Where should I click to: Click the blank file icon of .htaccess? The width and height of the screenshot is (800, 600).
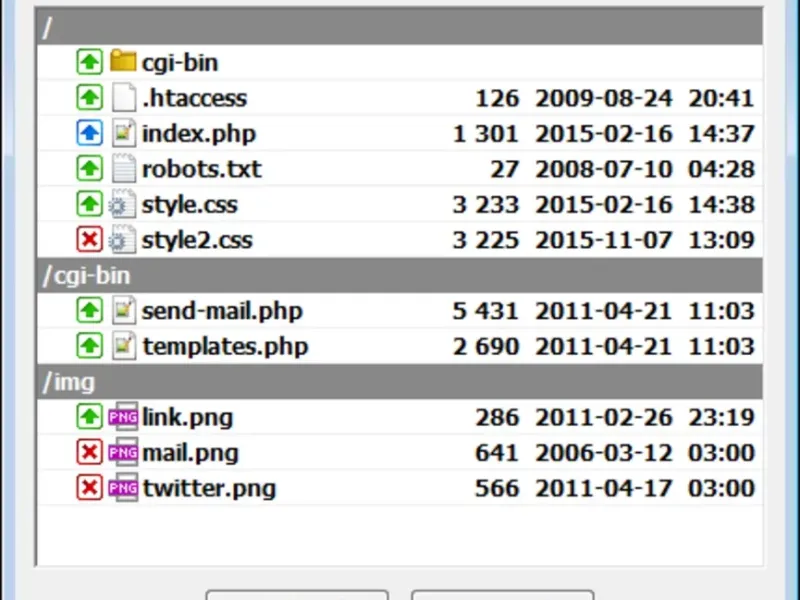123,98
